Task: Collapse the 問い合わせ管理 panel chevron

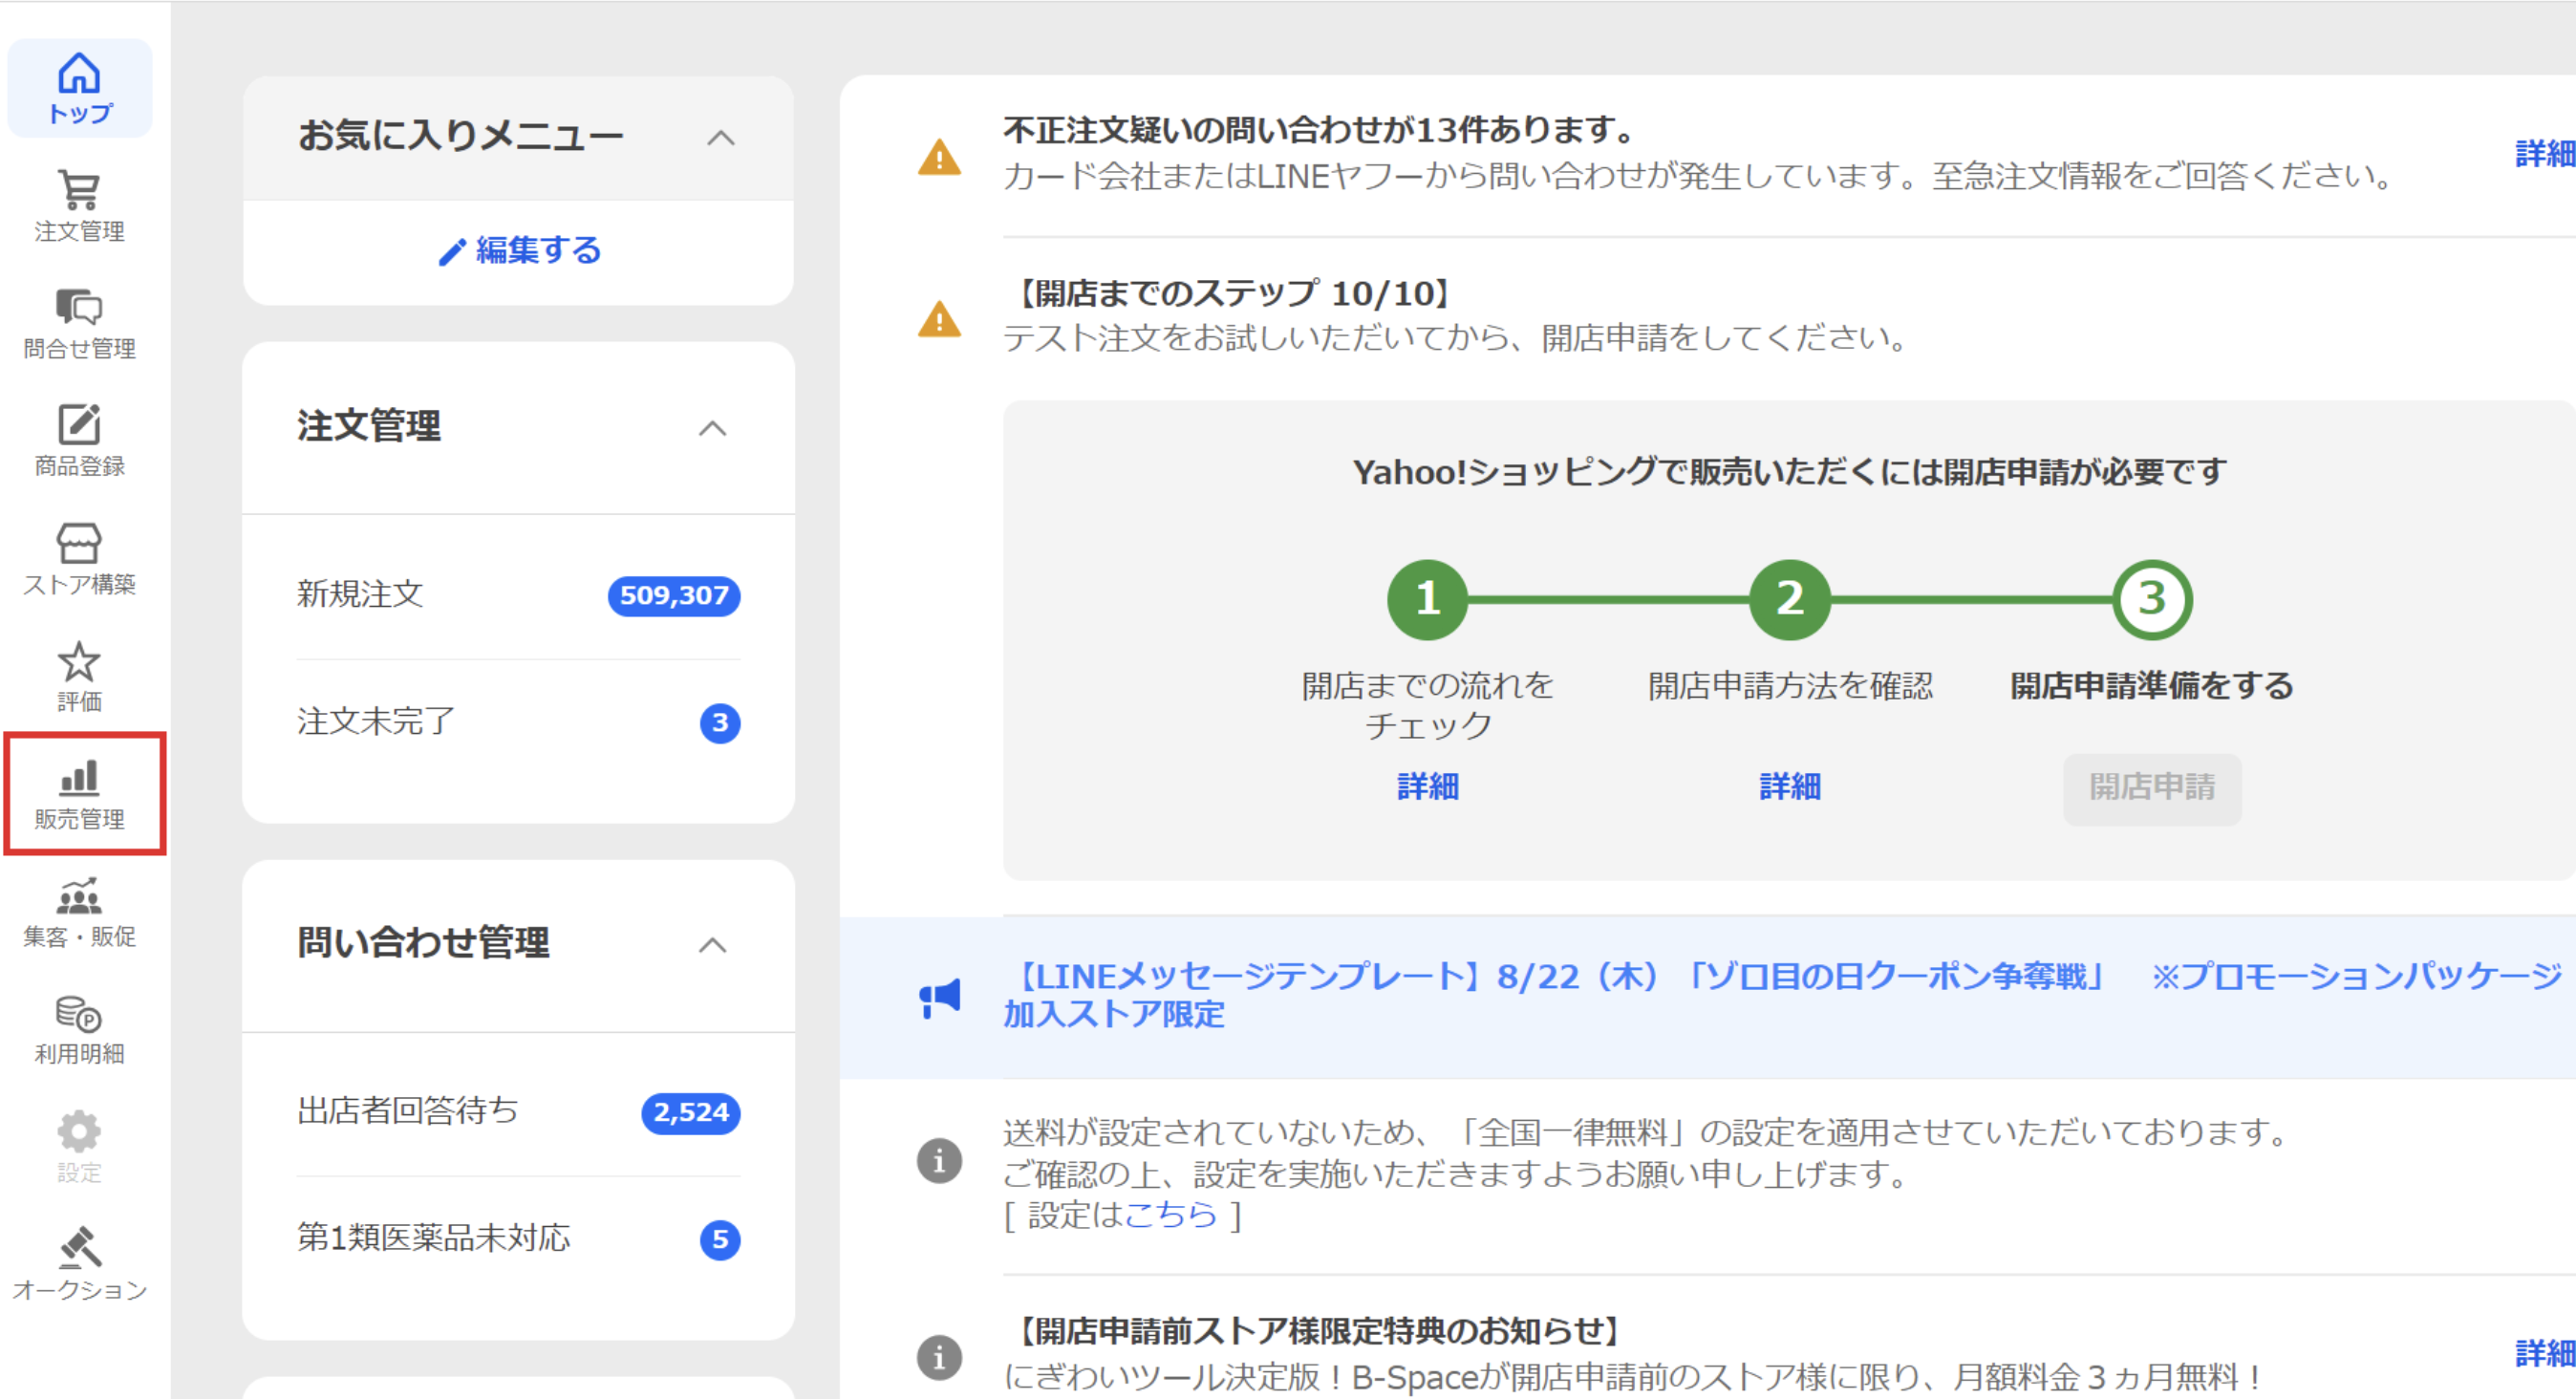Action: [x=712, y=945]
